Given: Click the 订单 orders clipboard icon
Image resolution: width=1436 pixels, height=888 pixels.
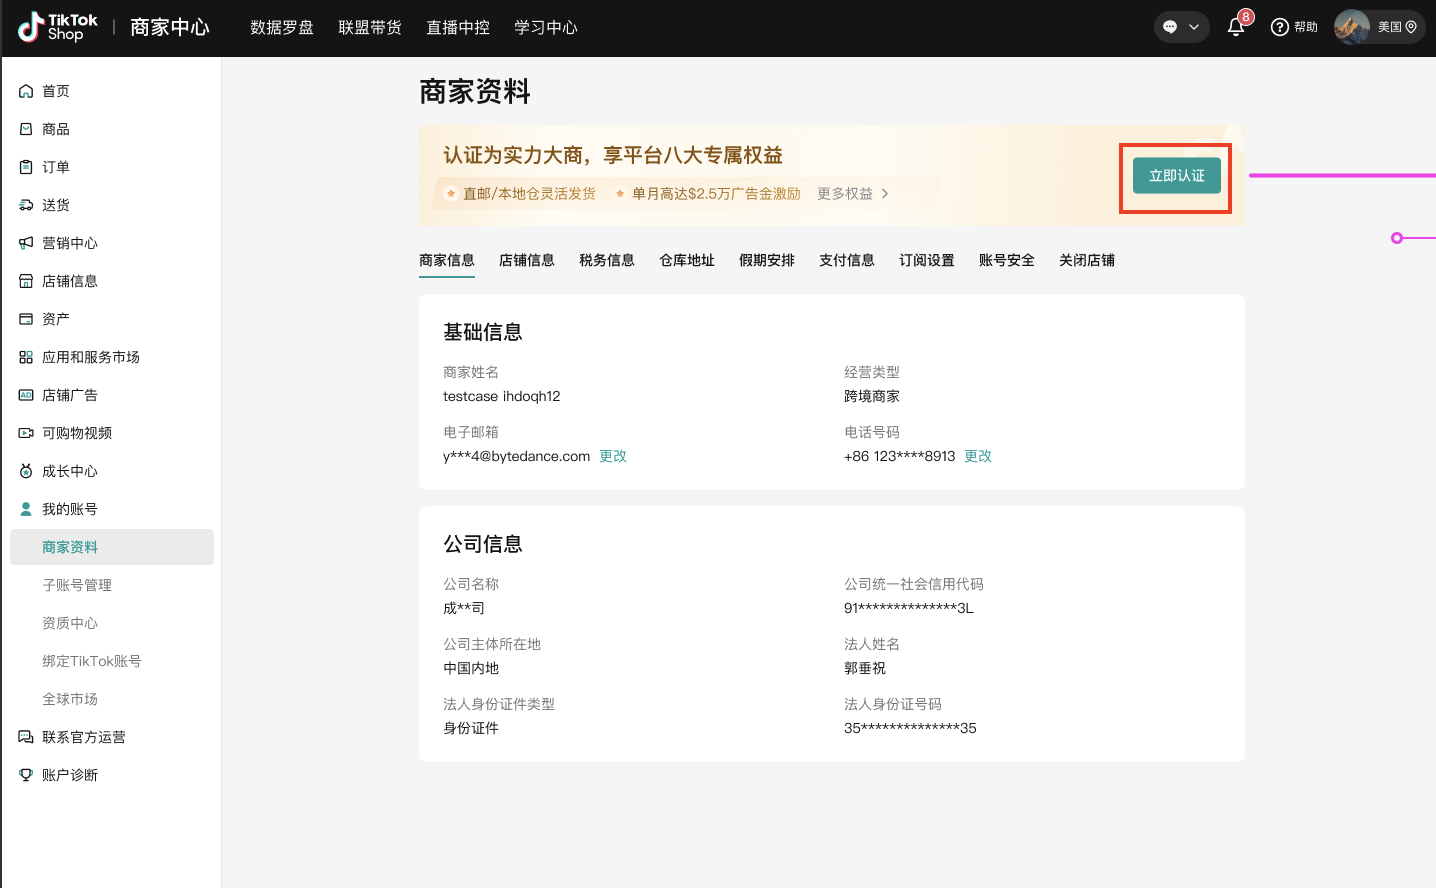Looking at the screenshot, I should tap(26, 167).
